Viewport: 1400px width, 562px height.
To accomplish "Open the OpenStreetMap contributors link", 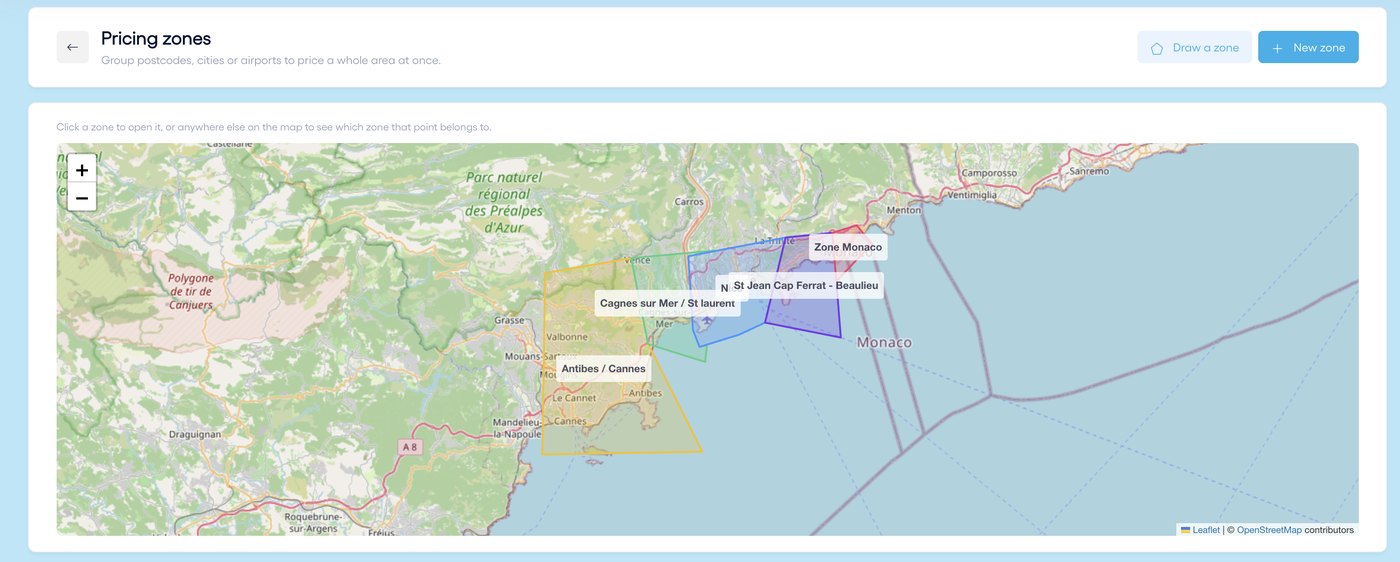I will (x=1269, y=530).
